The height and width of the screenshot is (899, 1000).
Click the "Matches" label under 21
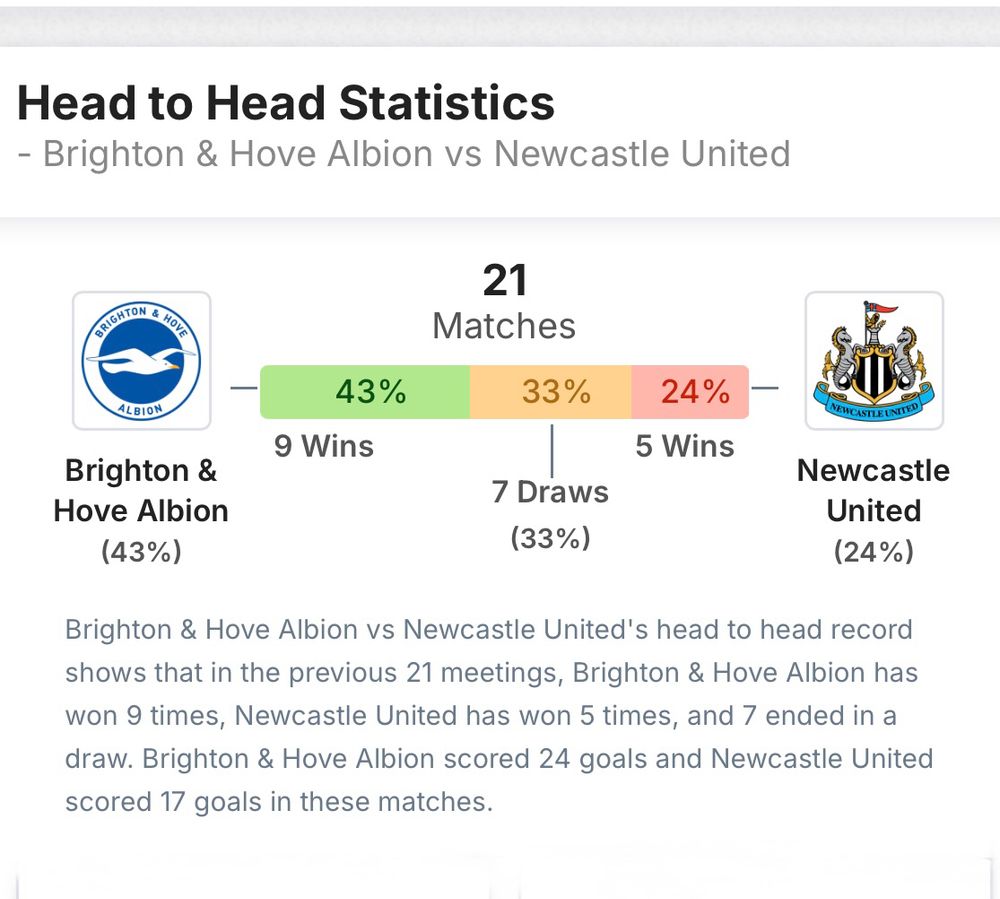coord(504,326)
